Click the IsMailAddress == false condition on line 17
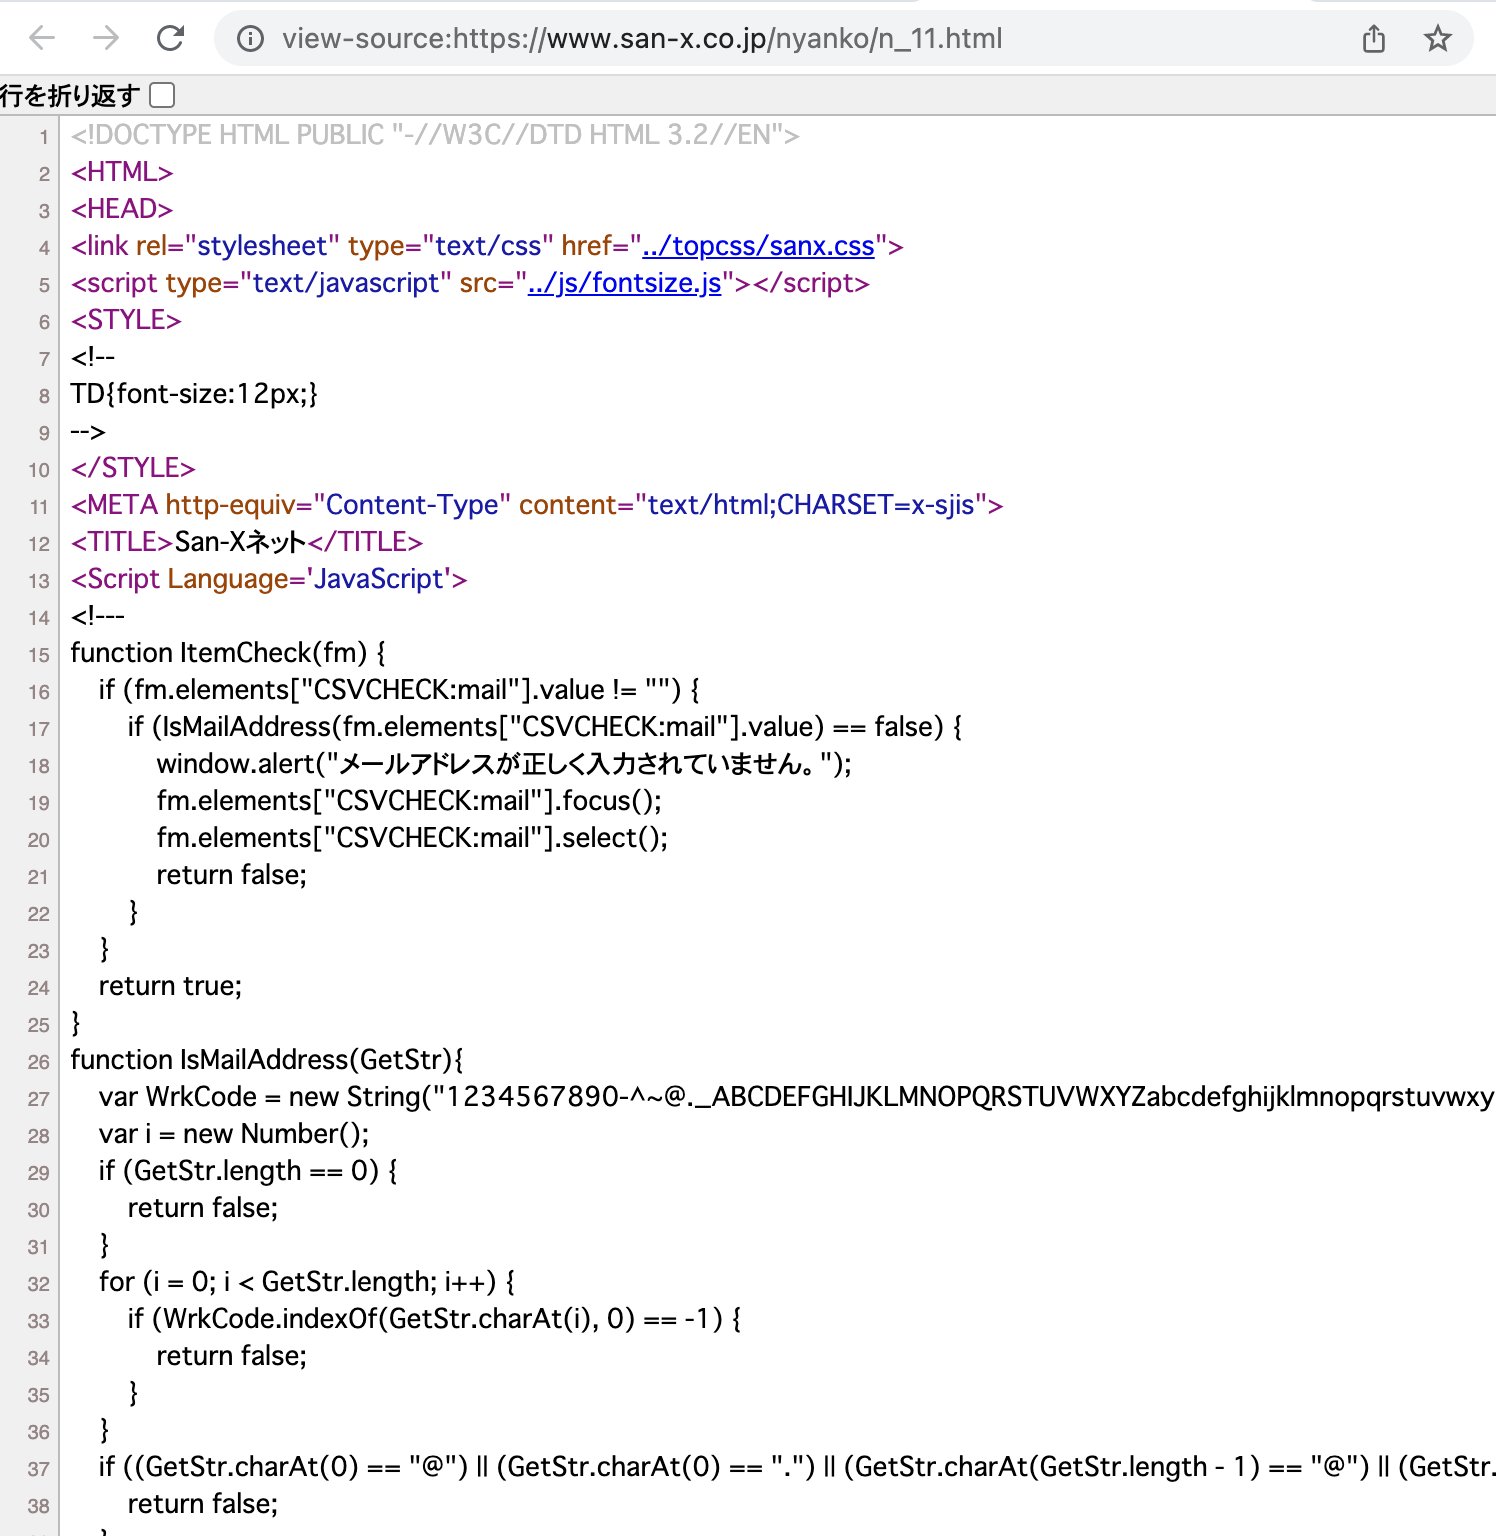1496x1536 pixels. click(x=545, y=727)
